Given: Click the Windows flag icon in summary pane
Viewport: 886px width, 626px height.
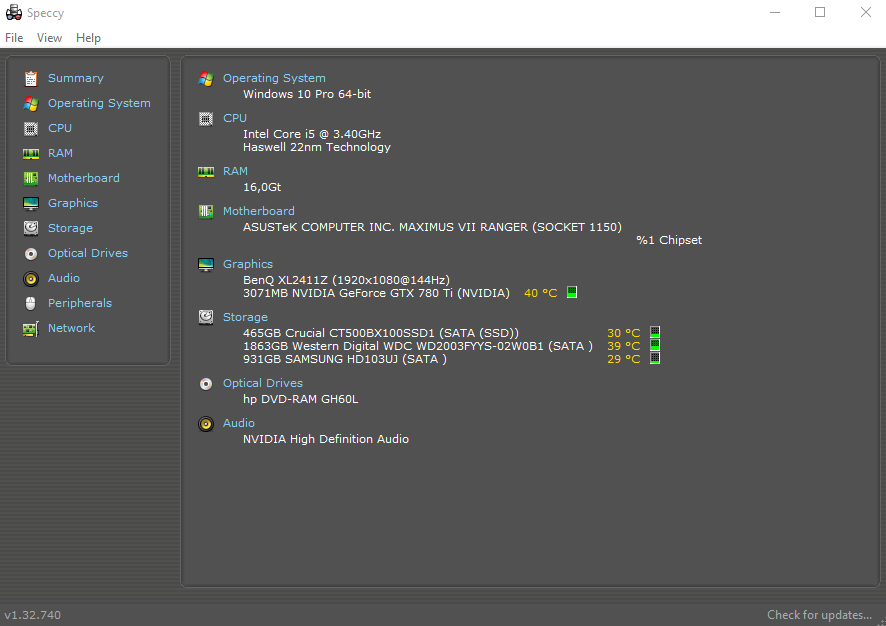Looking at the screenshot, I should (206, 79).
